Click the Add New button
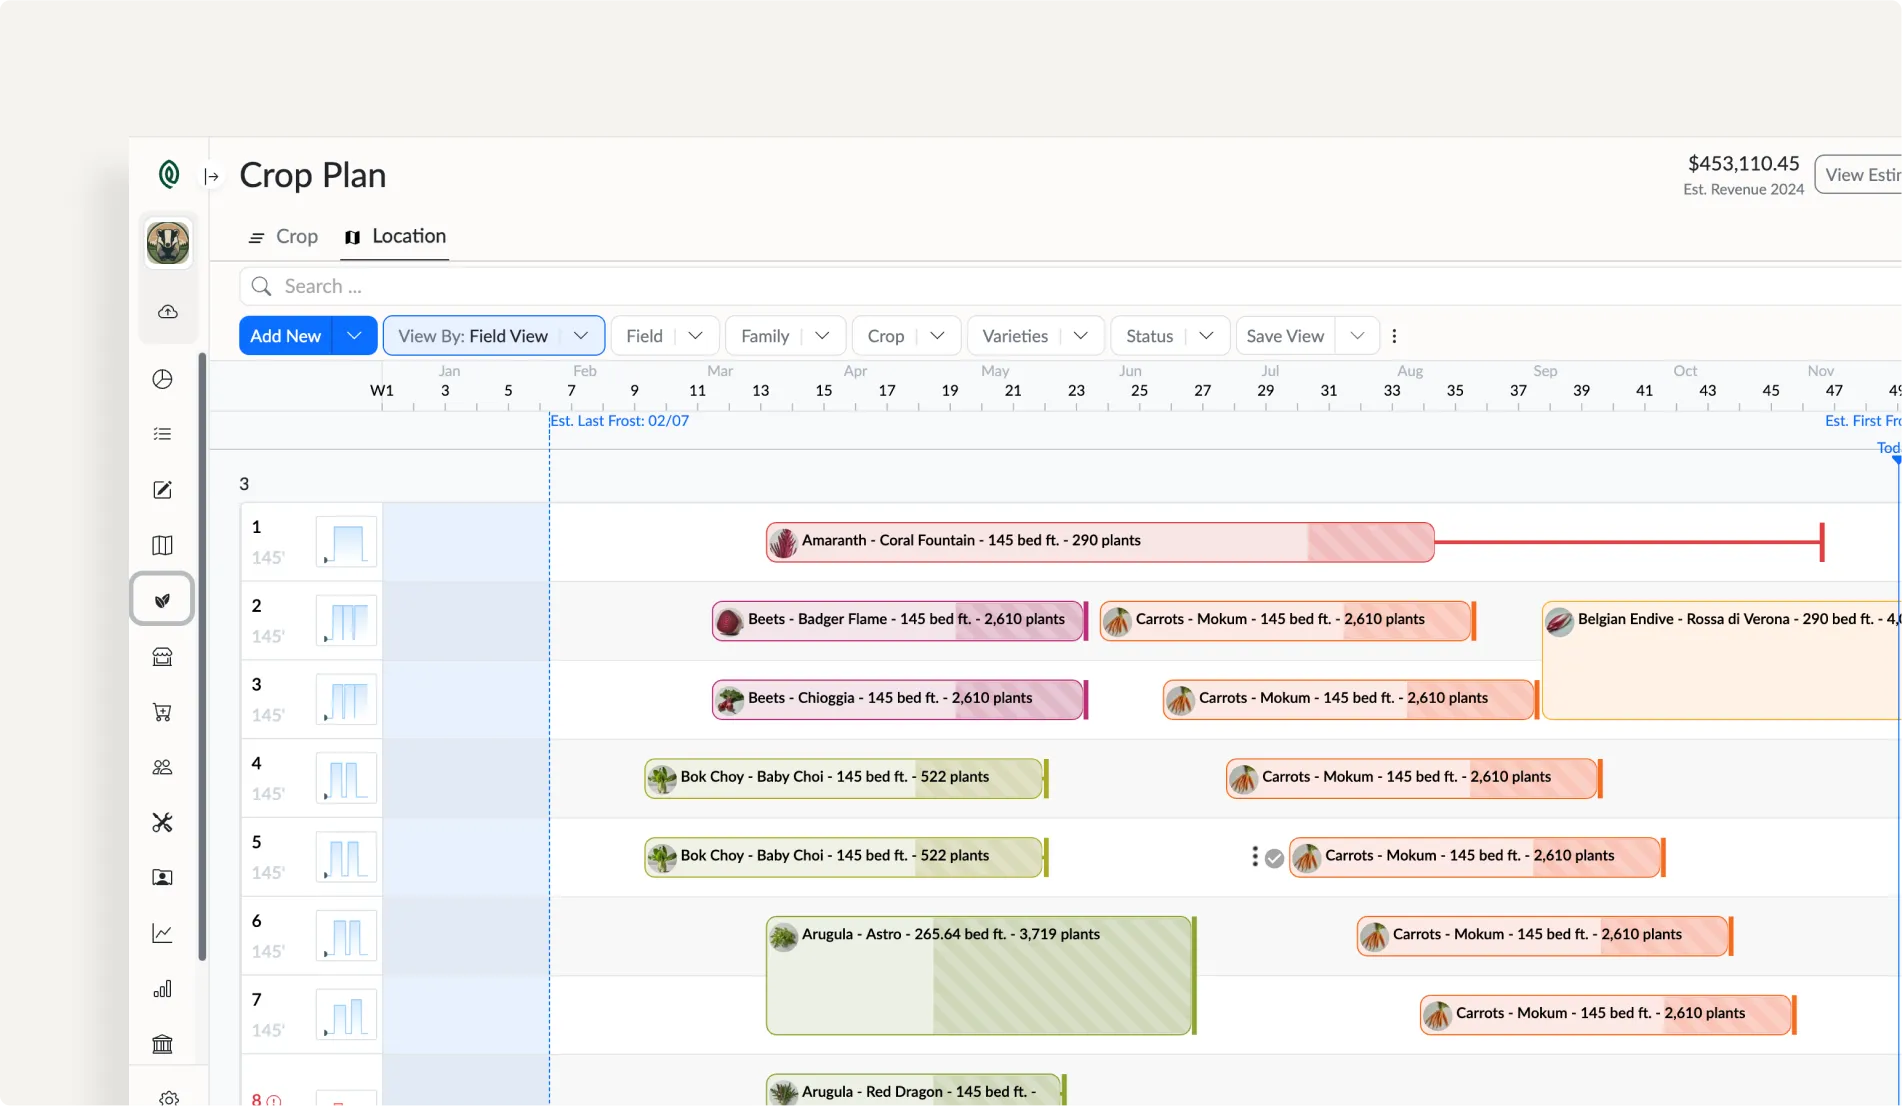1902x1106 pixels. click(x=285, y=335)
